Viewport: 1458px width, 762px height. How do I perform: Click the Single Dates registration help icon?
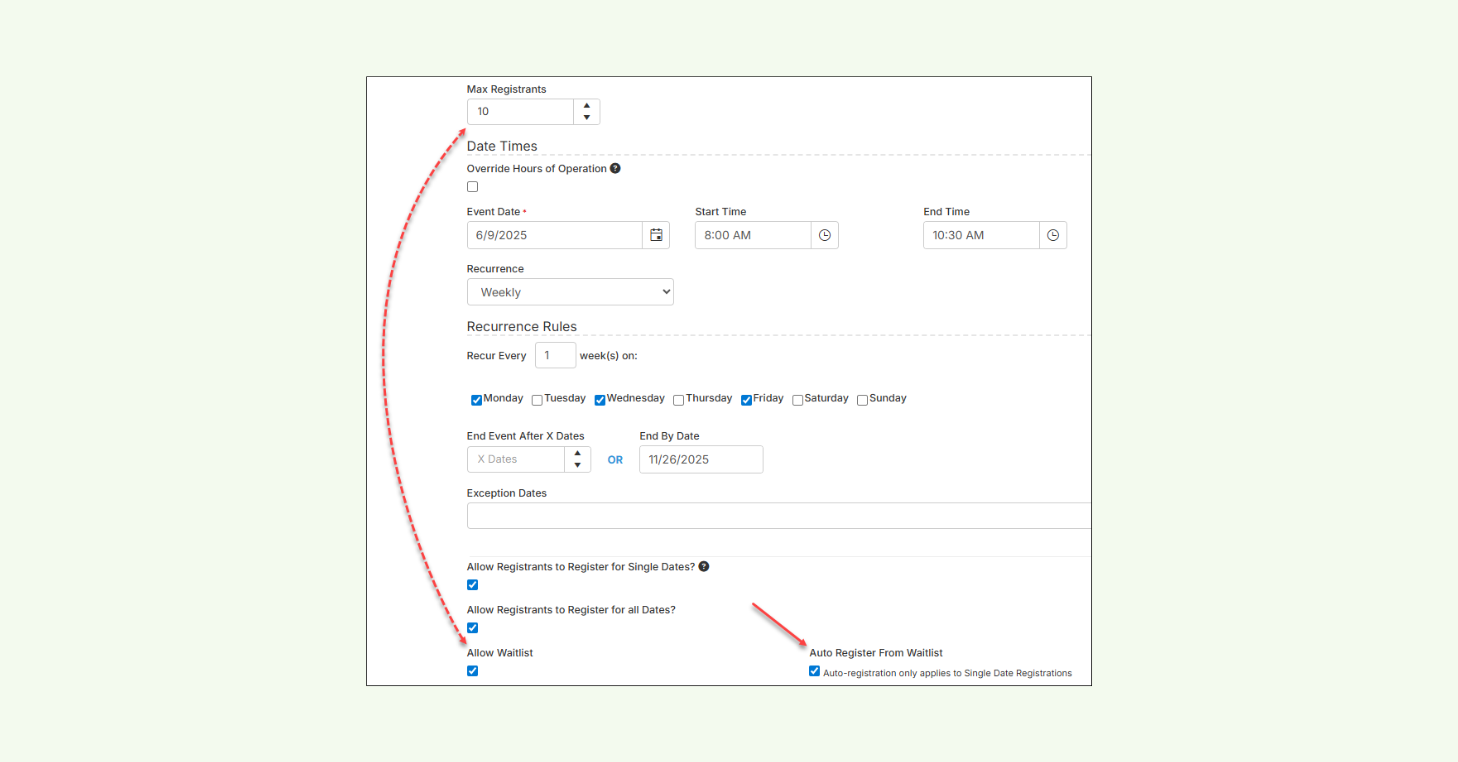pyautogui.click(x=703, y=566)
